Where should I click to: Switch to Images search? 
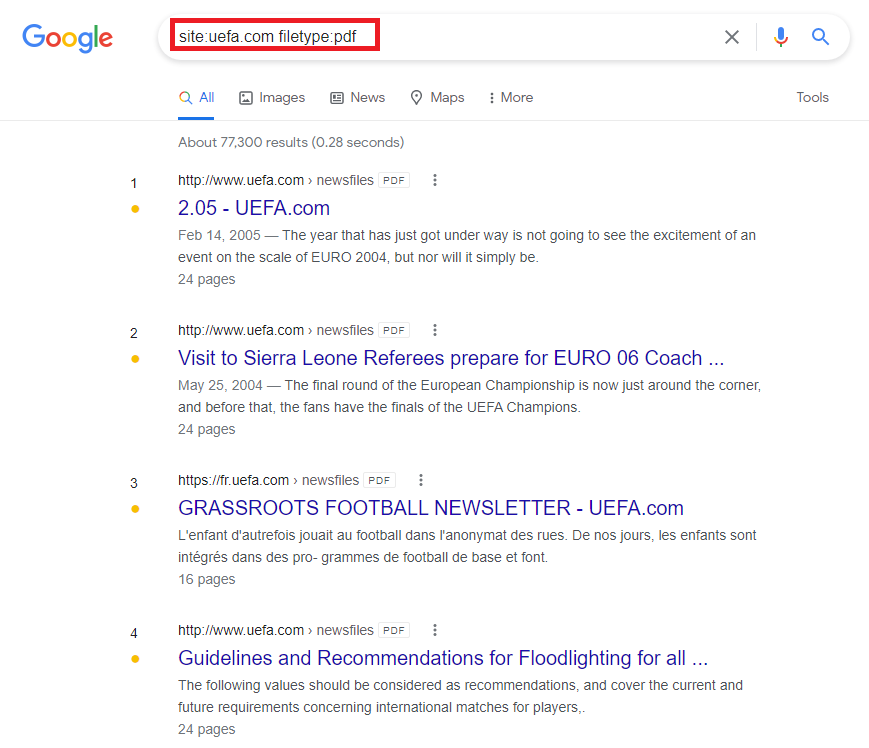(271, 97)
